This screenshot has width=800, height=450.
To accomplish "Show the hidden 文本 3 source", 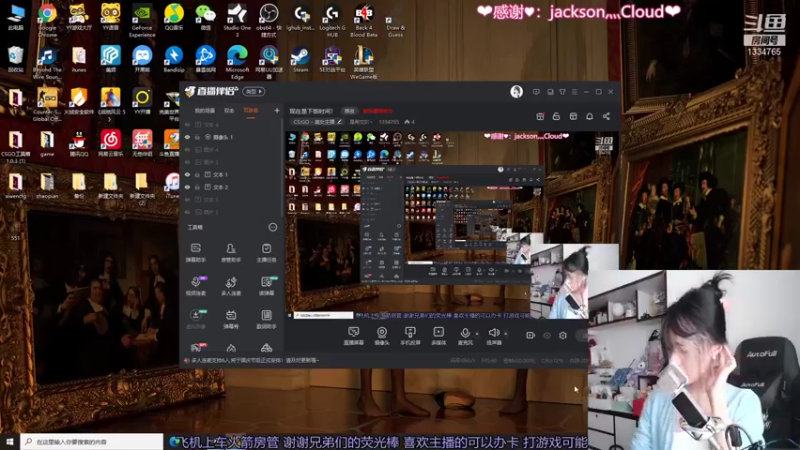I will [187, 199].
